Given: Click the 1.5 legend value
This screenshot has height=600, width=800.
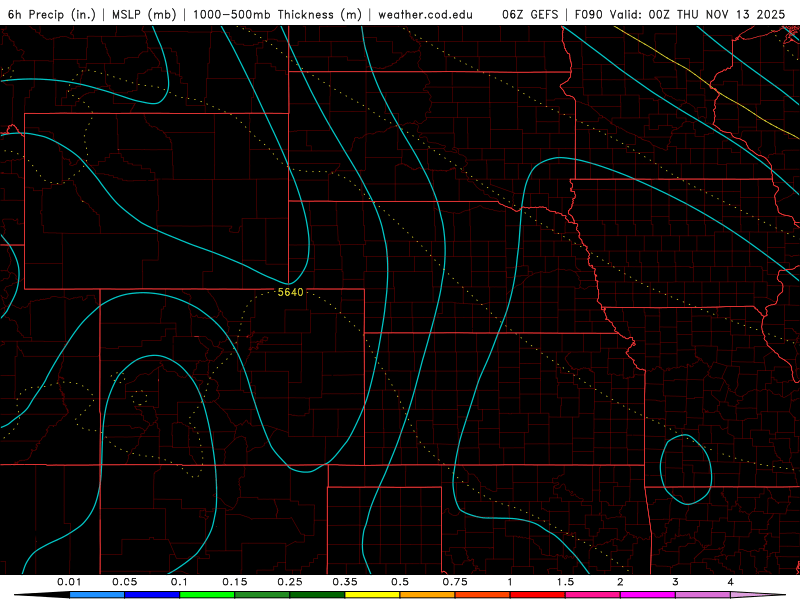Looking at the screenshot, I should click(x=565, y=582).
